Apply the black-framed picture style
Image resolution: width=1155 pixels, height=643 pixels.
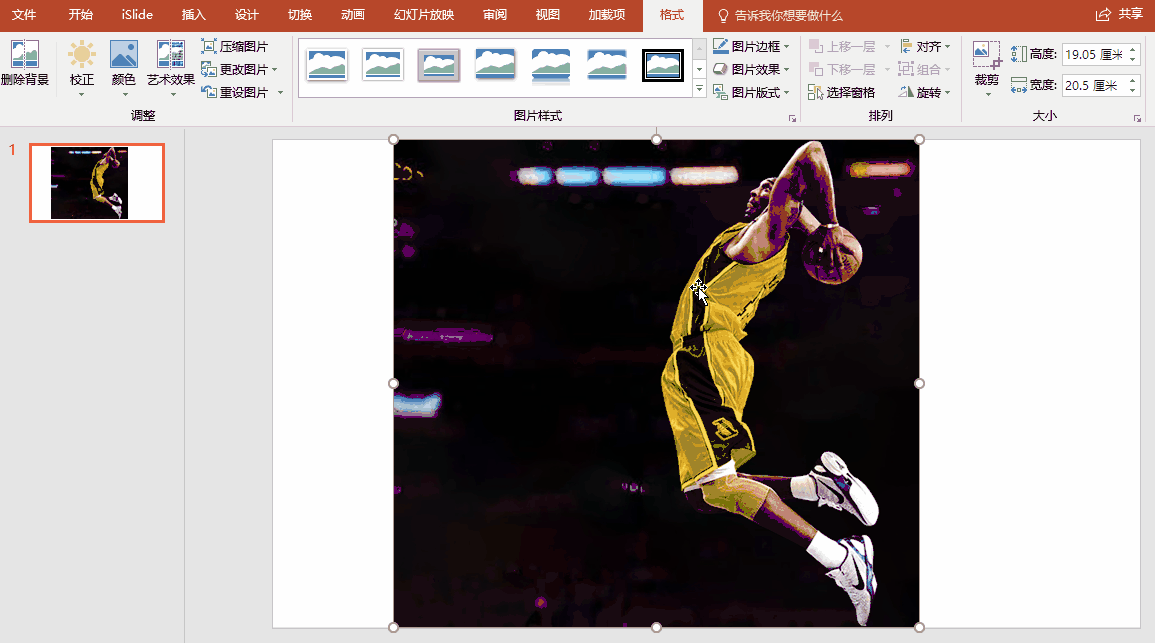click(x=663, y=65)
